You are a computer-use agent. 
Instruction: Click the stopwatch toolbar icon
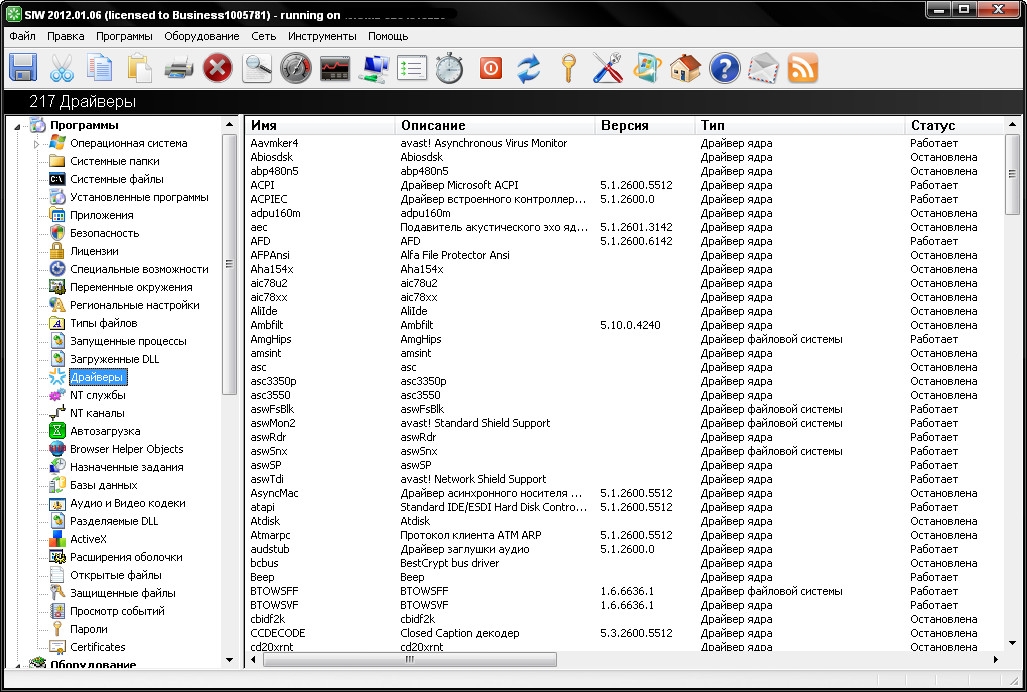(450, 68)
